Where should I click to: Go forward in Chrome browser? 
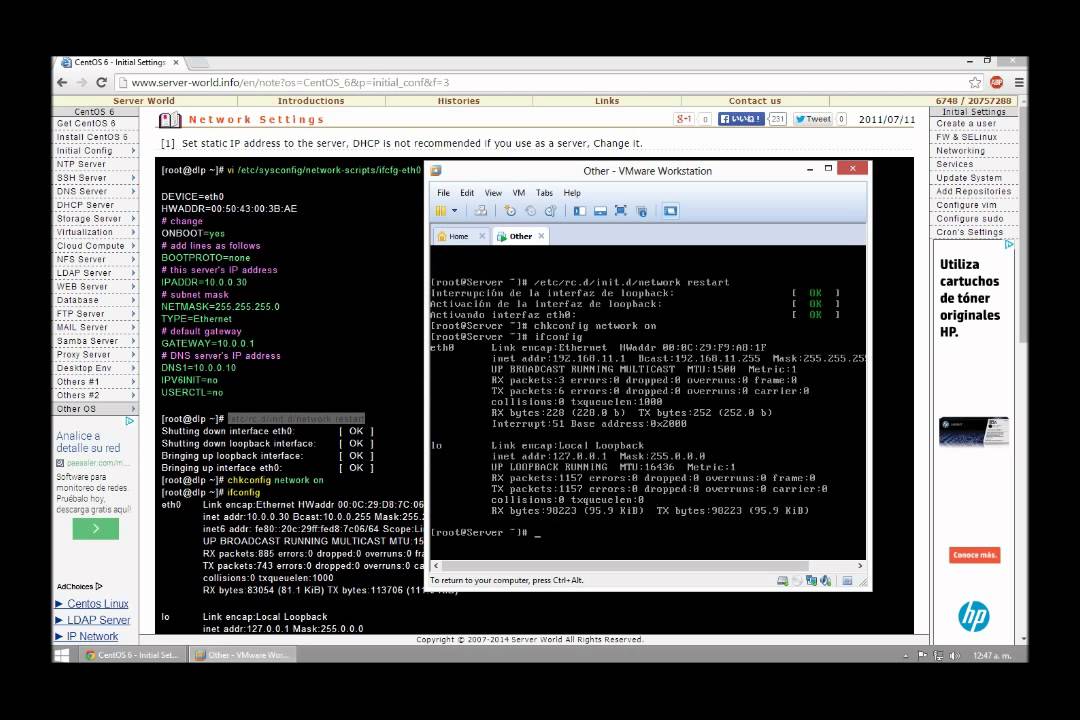[82, 83]
